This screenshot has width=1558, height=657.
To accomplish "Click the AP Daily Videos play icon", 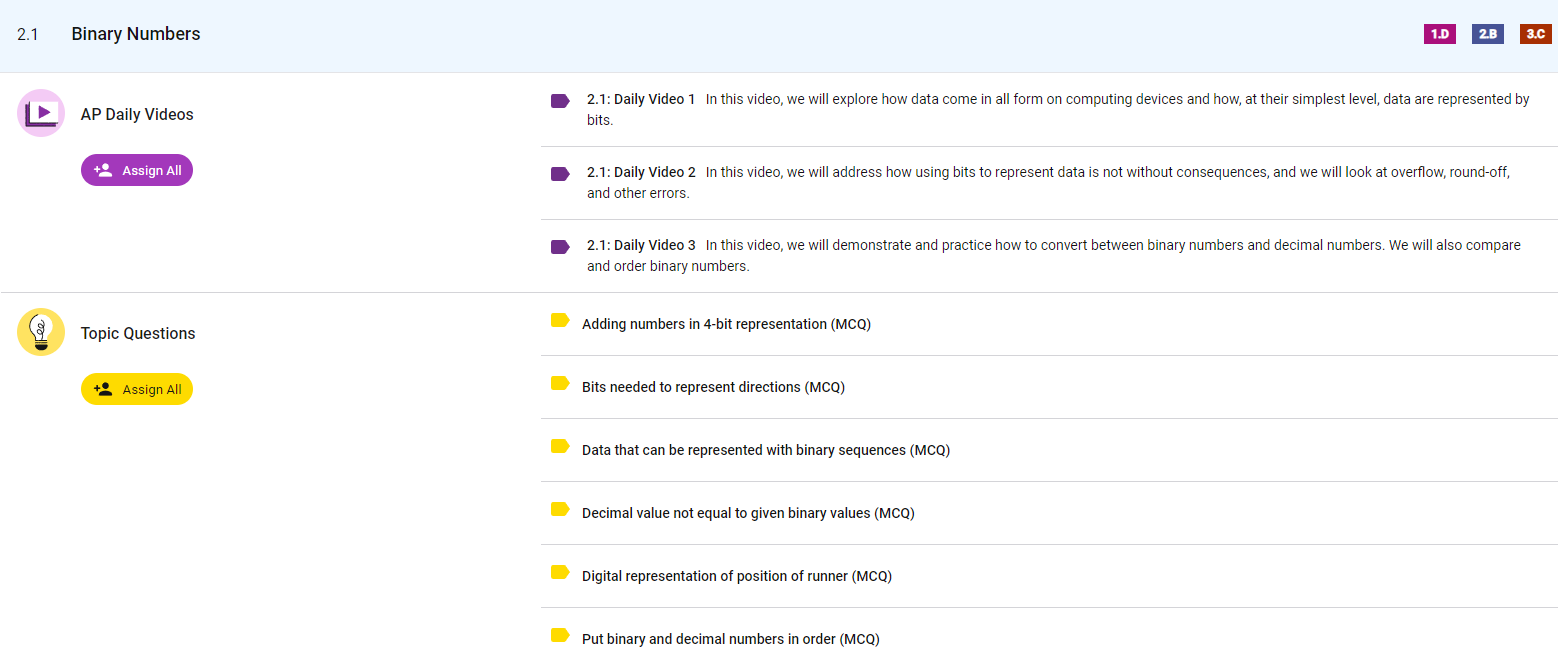I will 41,113.
